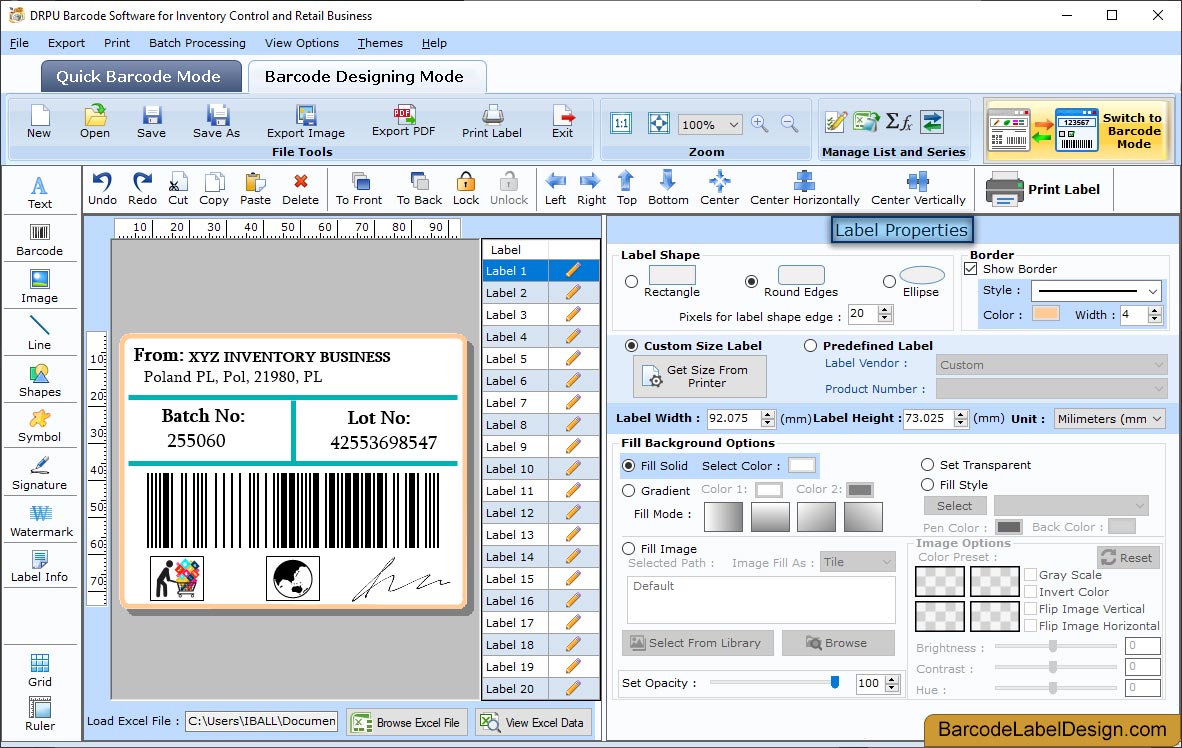The image size is (1182, 748).
Task: Open the Label Vendor Custom dropdown
Action: (1052, 365)
